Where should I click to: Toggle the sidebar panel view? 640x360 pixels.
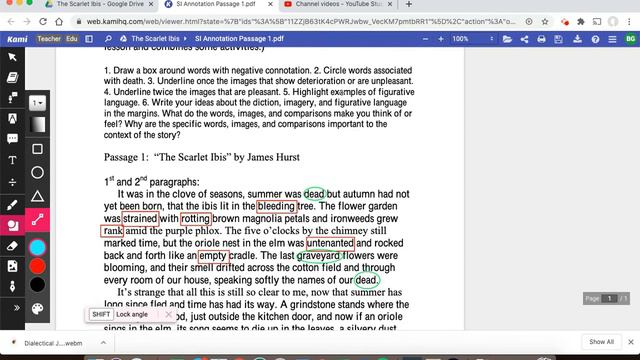click(x=89, y=39)
